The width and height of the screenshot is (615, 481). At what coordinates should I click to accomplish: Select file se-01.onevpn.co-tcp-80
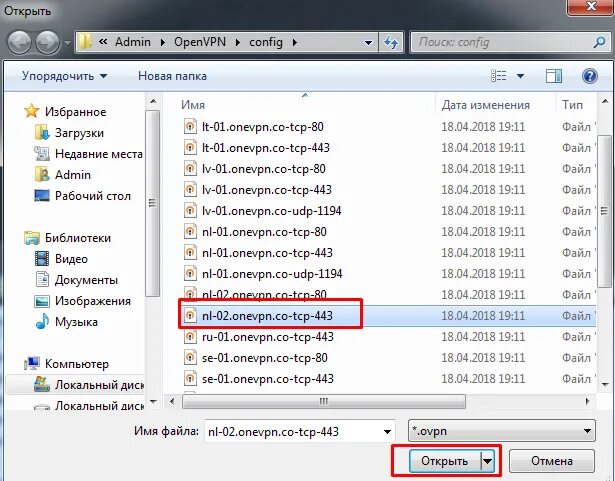(264, 358)
